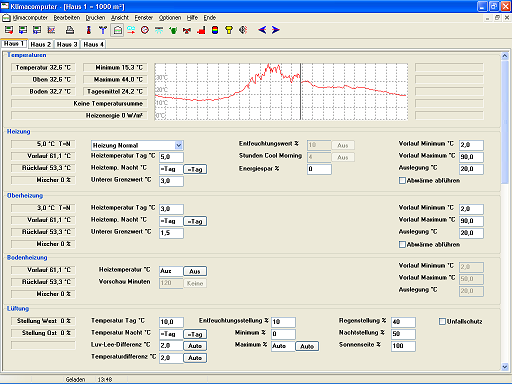The image size is (512, 384).
Task: Click the yellow lamp toolbar icon
Action: [229, 30]
